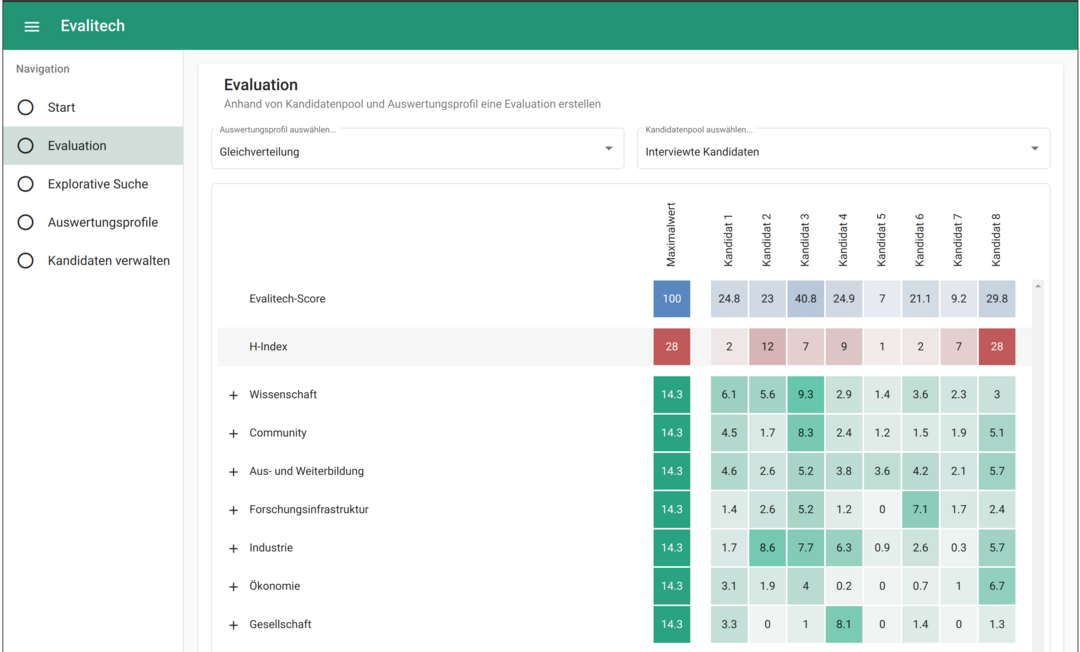Expand the Aus- und Weiterbildung row
This screenshot has height=652, width=1080.
pyautogui.click(x=233, y=472)
